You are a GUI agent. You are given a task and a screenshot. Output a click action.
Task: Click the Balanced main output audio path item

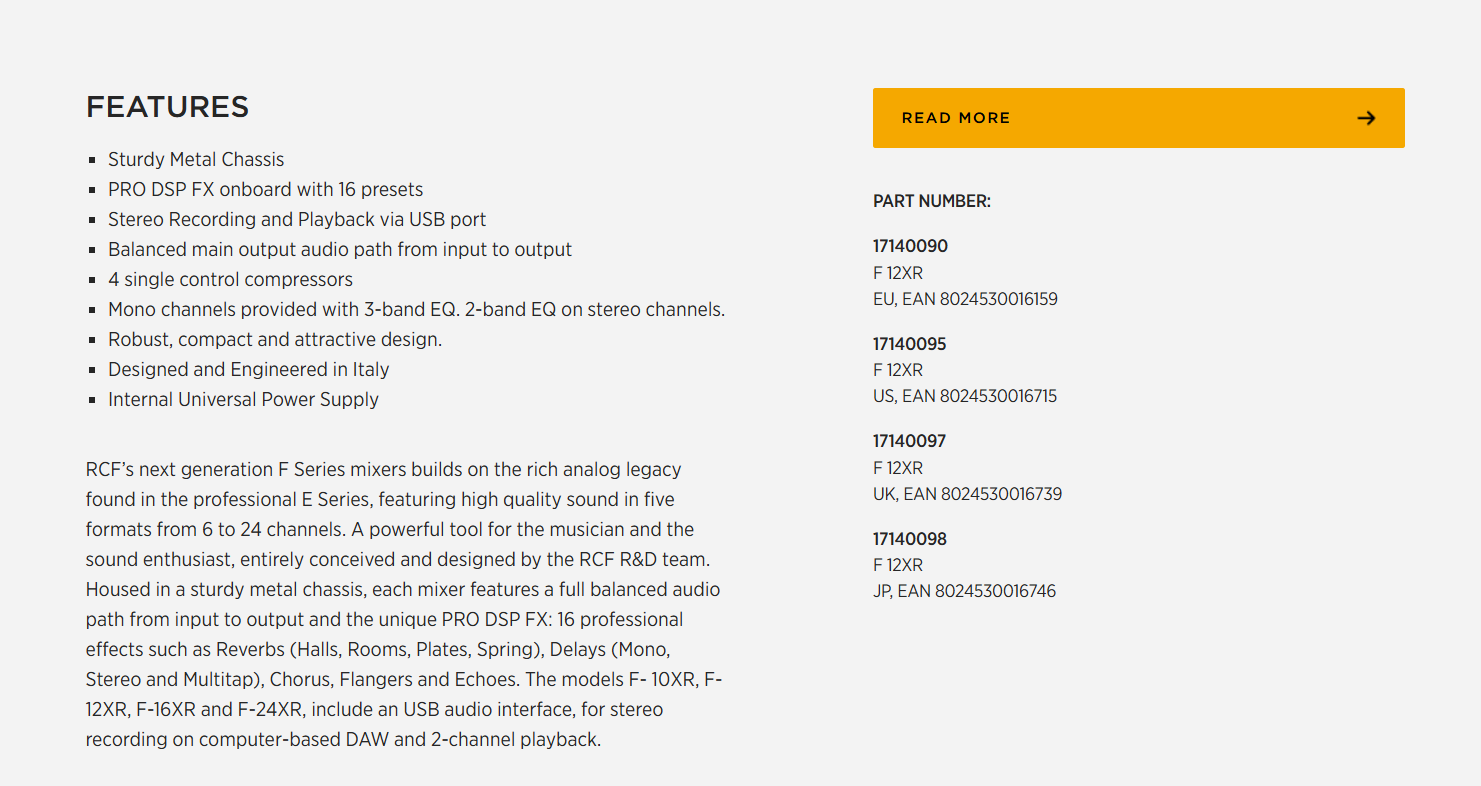coord(340,250)
